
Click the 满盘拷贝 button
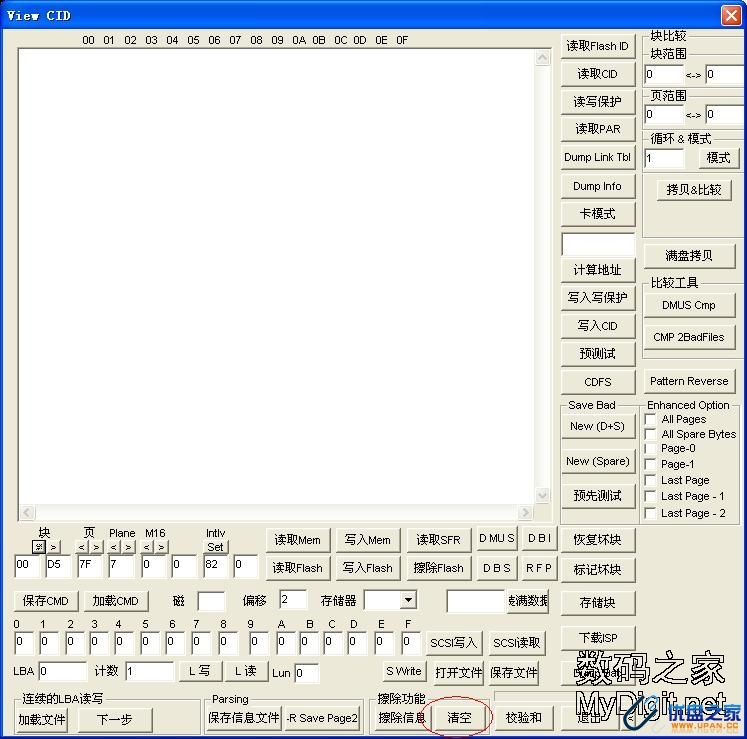[689, 256]
